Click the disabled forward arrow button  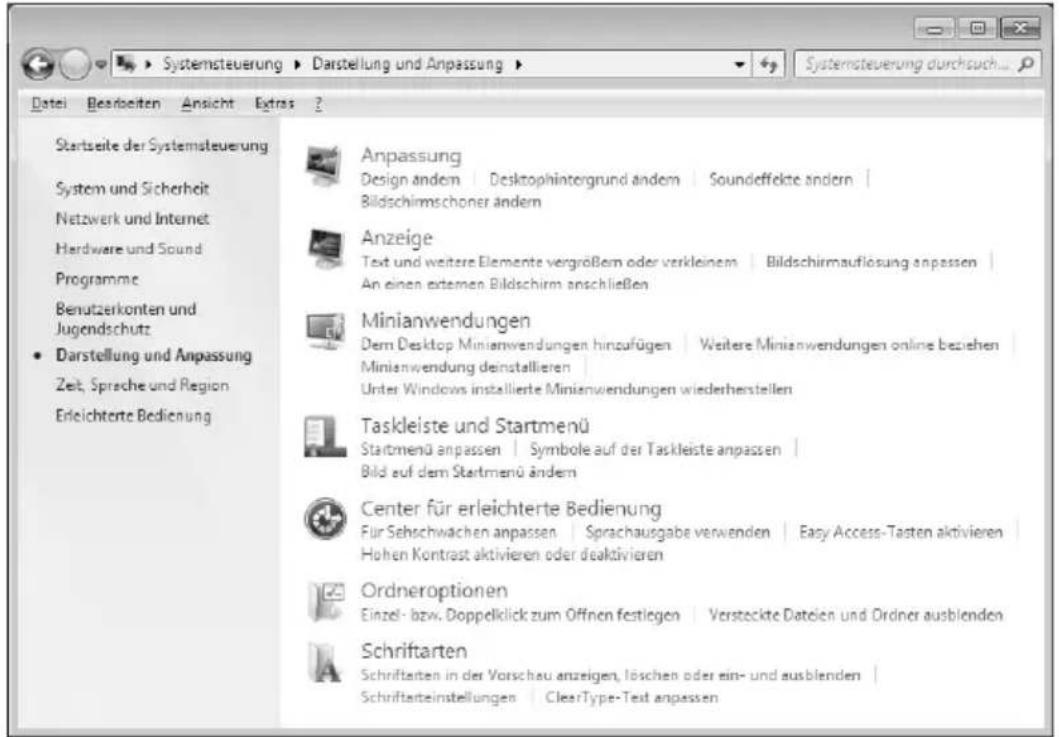pyautogui.click(x=74, y=65)
